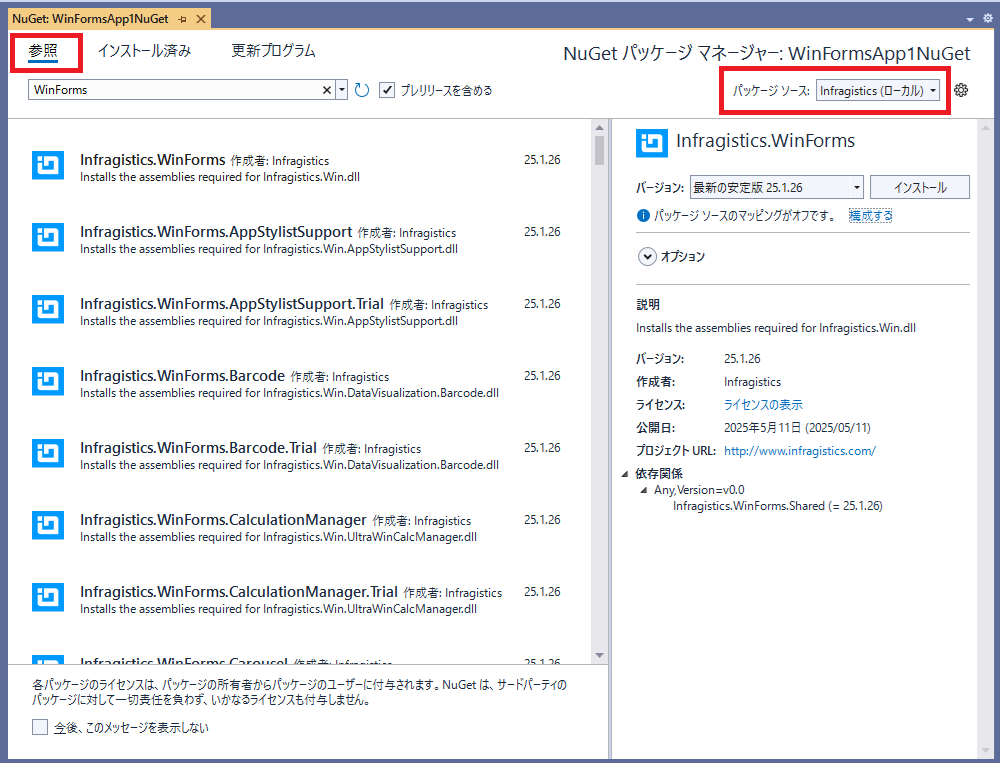This screenshot has height=763, width=1000.
Task: Click the Infragistics.WinForms.Shared dependency entry
Action: [x=777, y=506]
